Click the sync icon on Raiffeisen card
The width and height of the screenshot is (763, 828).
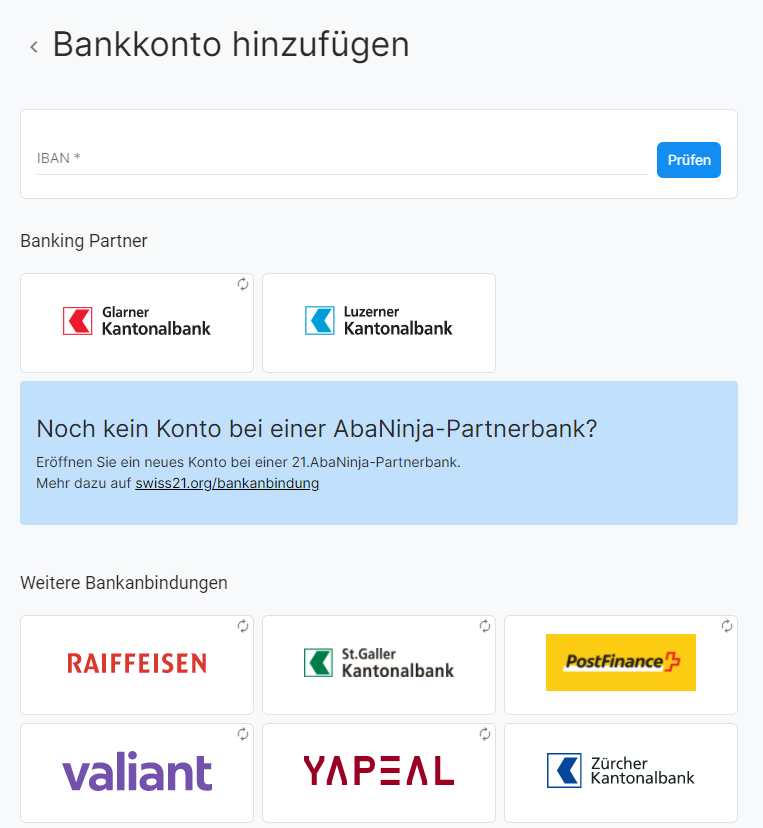coord(242,626)
